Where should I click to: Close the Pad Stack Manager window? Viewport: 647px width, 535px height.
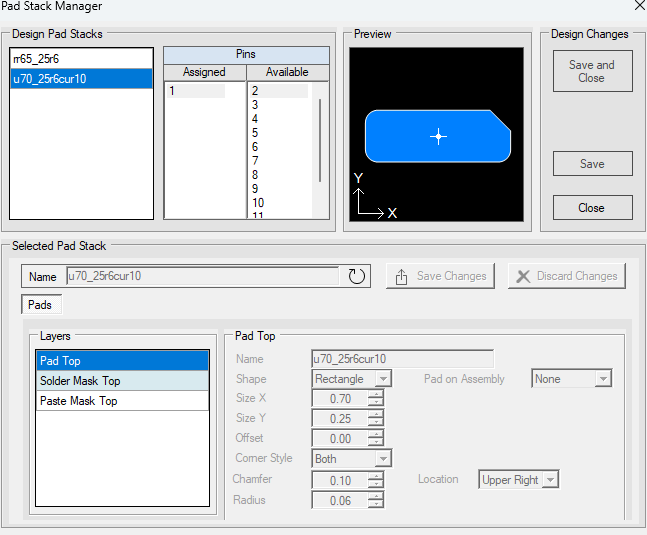639,6
